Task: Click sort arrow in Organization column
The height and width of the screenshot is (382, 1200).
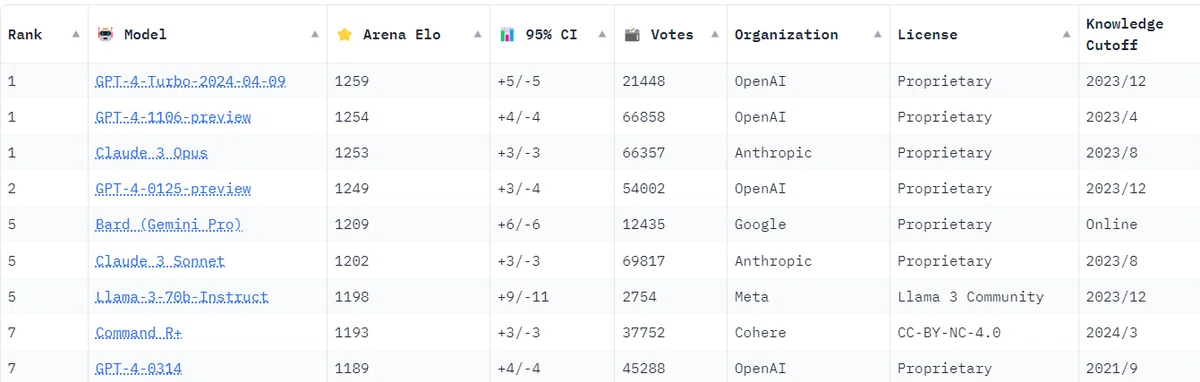Action: click(x=878, y=34)
